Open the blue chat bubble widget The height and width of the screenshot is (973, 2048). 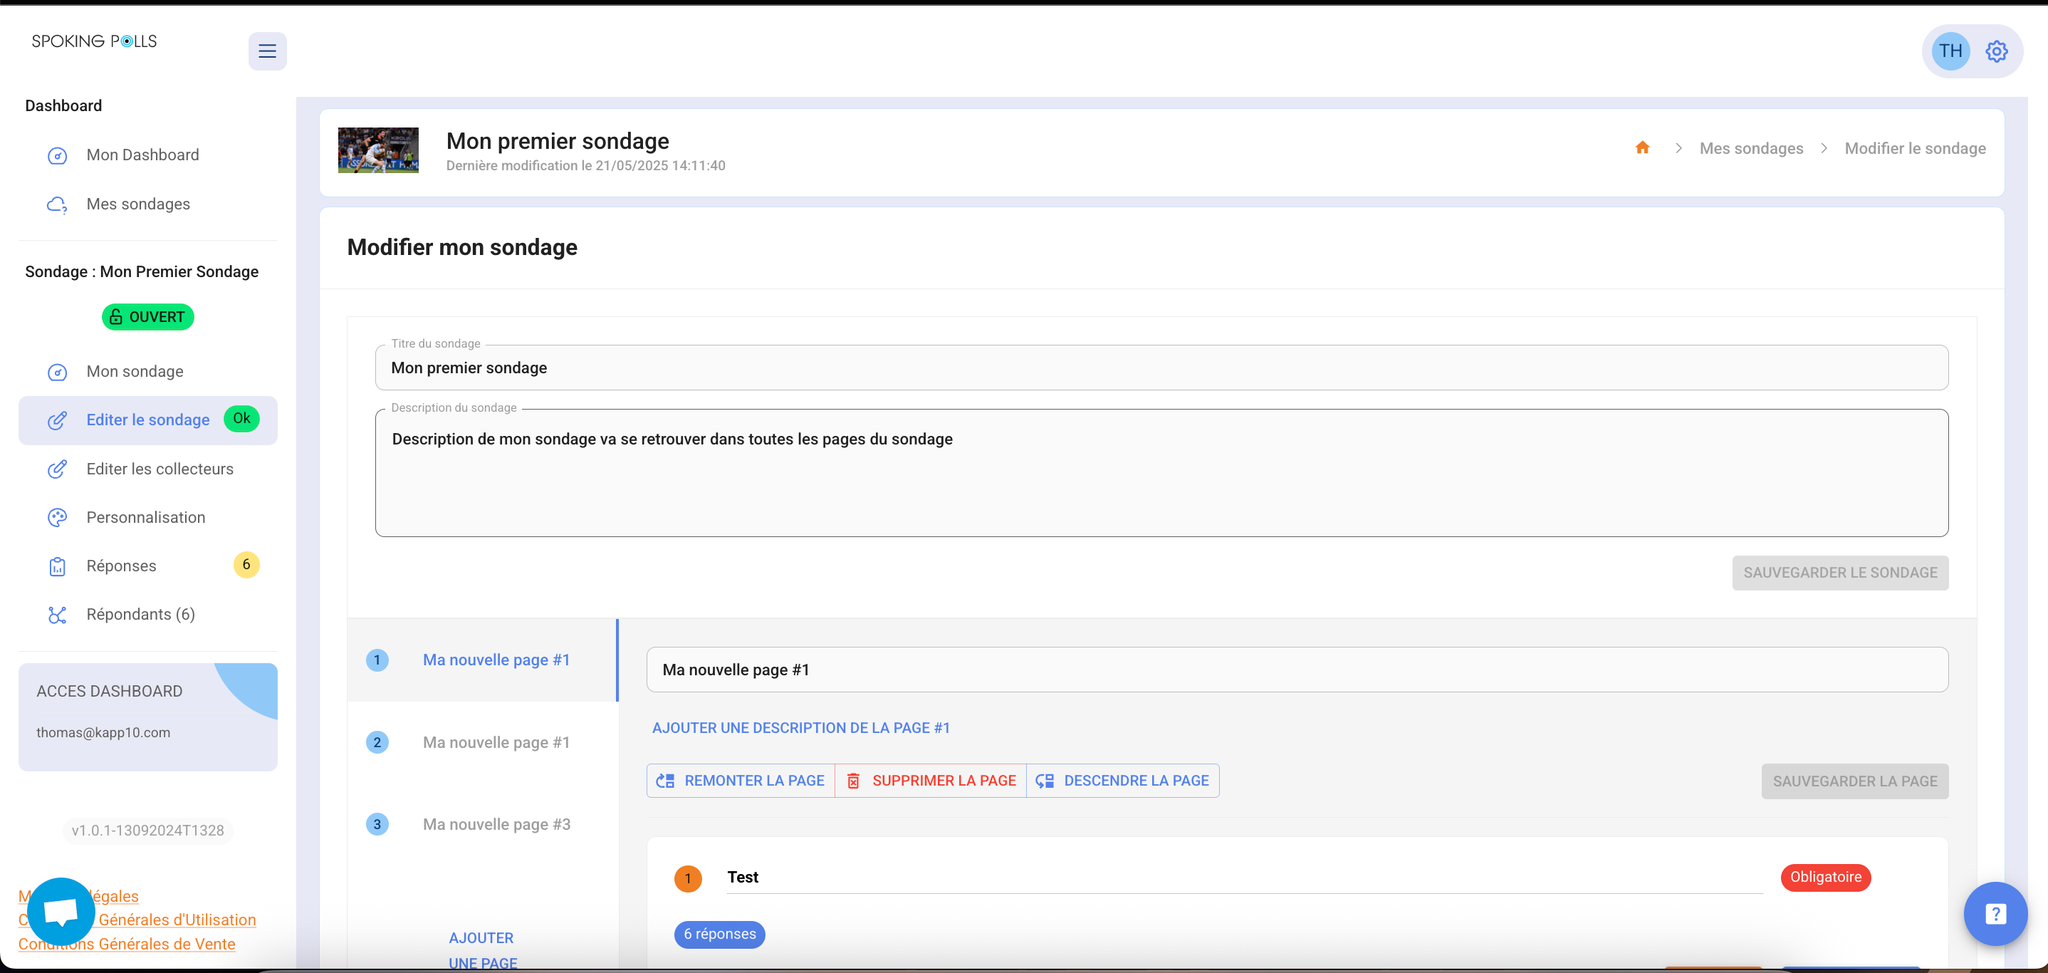tap(61, 911)
